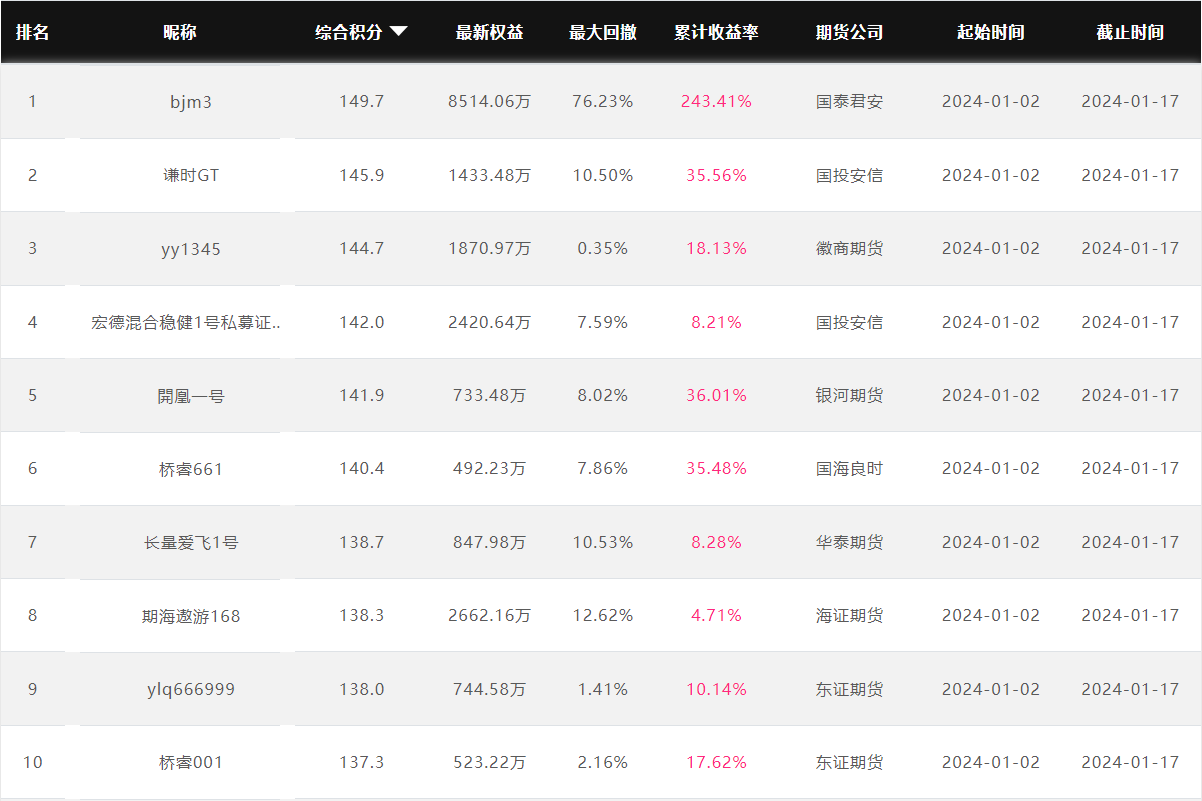Click the cumulative return 36.01%
Image resolution: width=1202 pixels, height=801 pixels.
[717, 396]
